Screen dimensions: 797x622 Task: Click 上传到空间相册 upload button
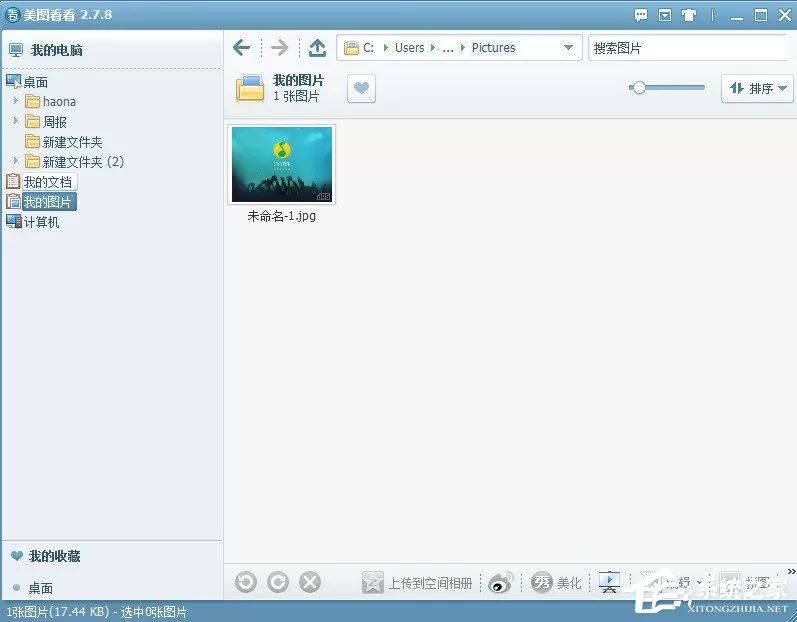(417, 582)
